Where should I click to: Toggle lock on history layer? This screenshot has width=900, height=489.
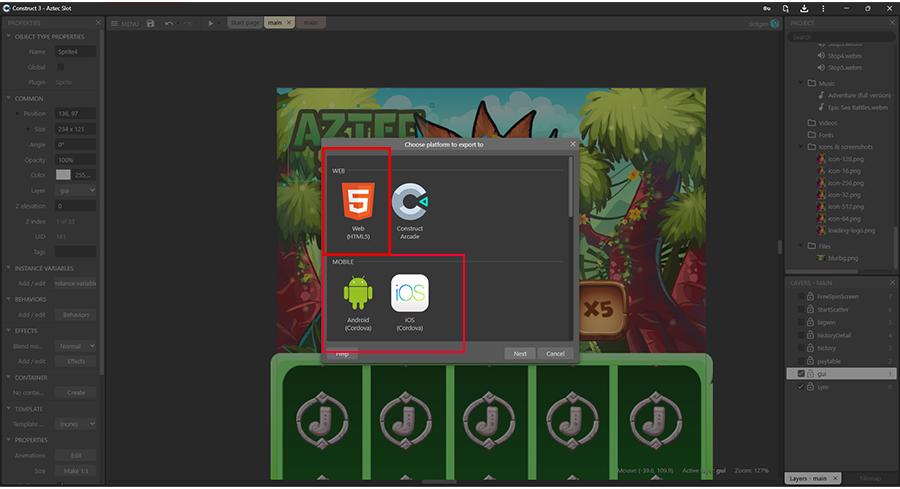click(x=810, y=348)
